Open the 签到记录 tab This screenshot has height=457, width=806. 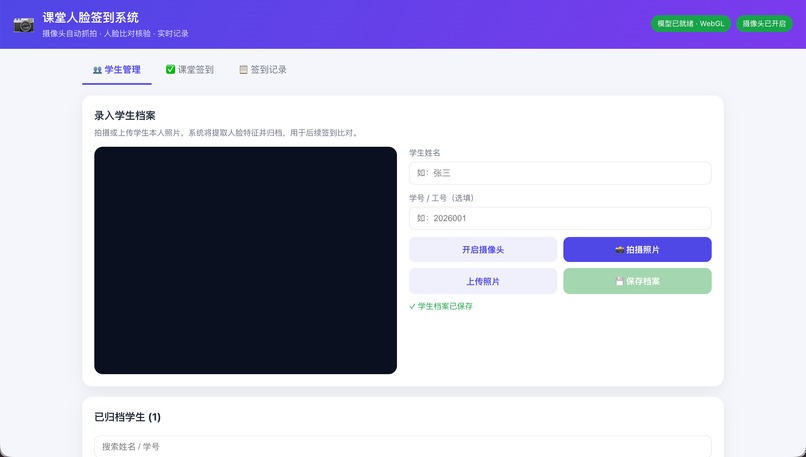click(x=263, y=70)
